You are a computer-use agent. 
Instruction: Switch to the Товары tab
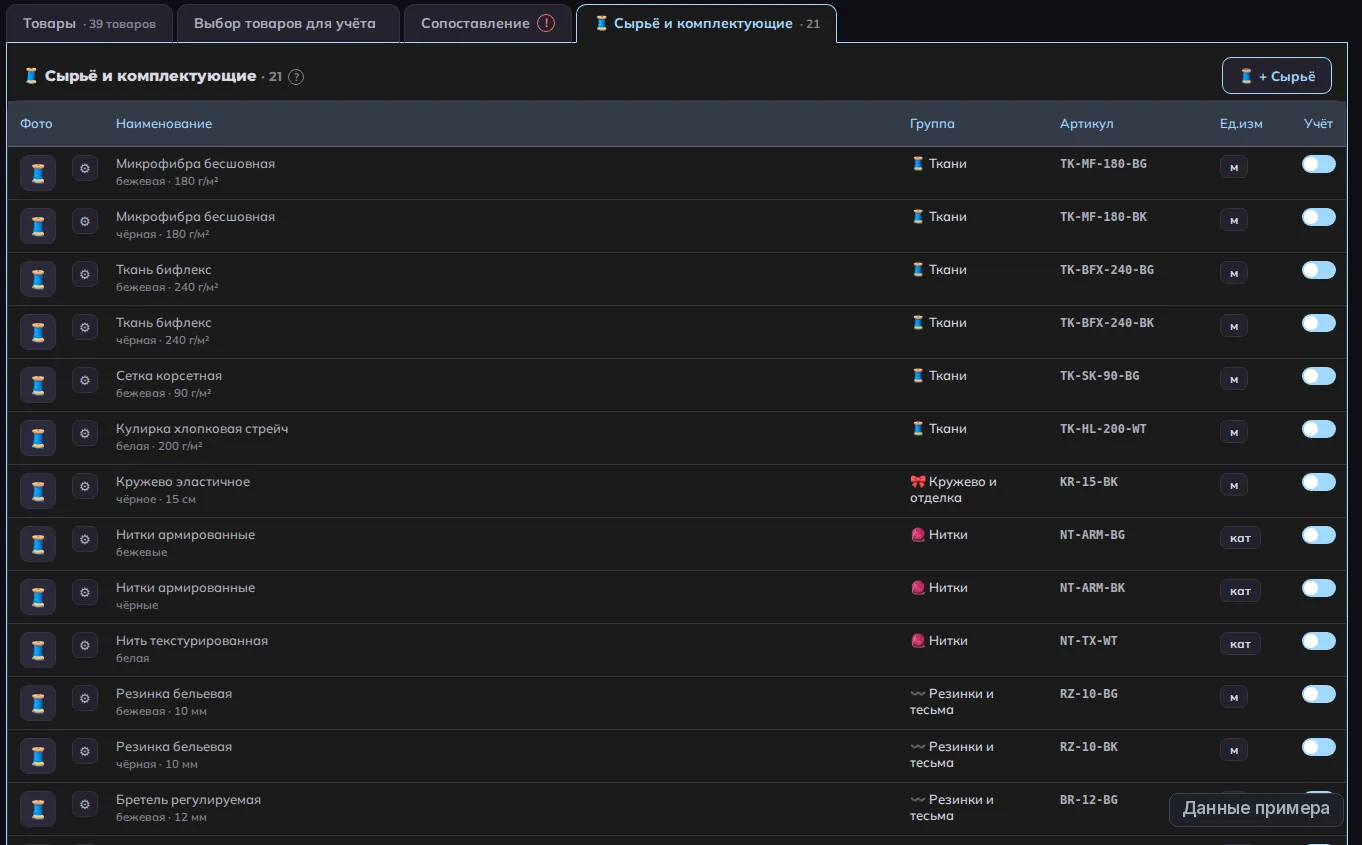point(89,24)
